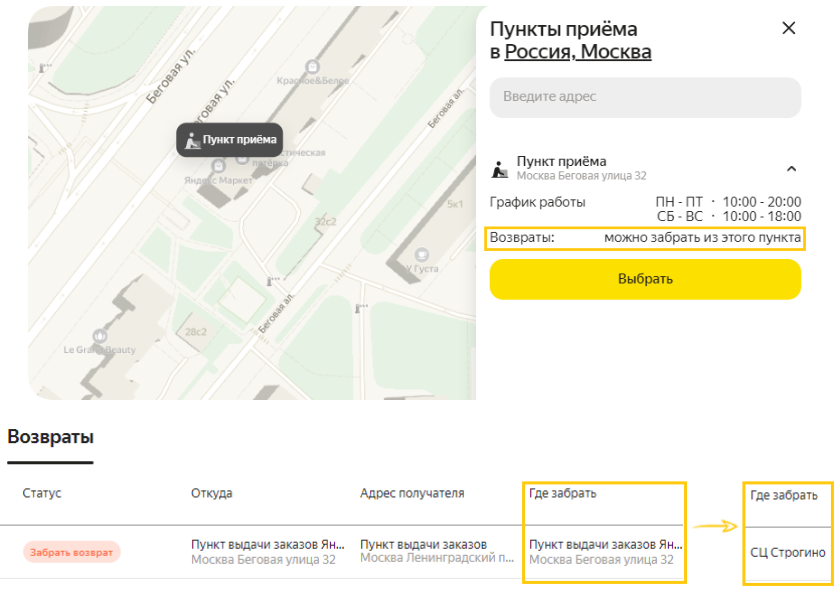Click the 5к1 building label on the map
This screenshot has width=840, height=593.
(455, 204)
